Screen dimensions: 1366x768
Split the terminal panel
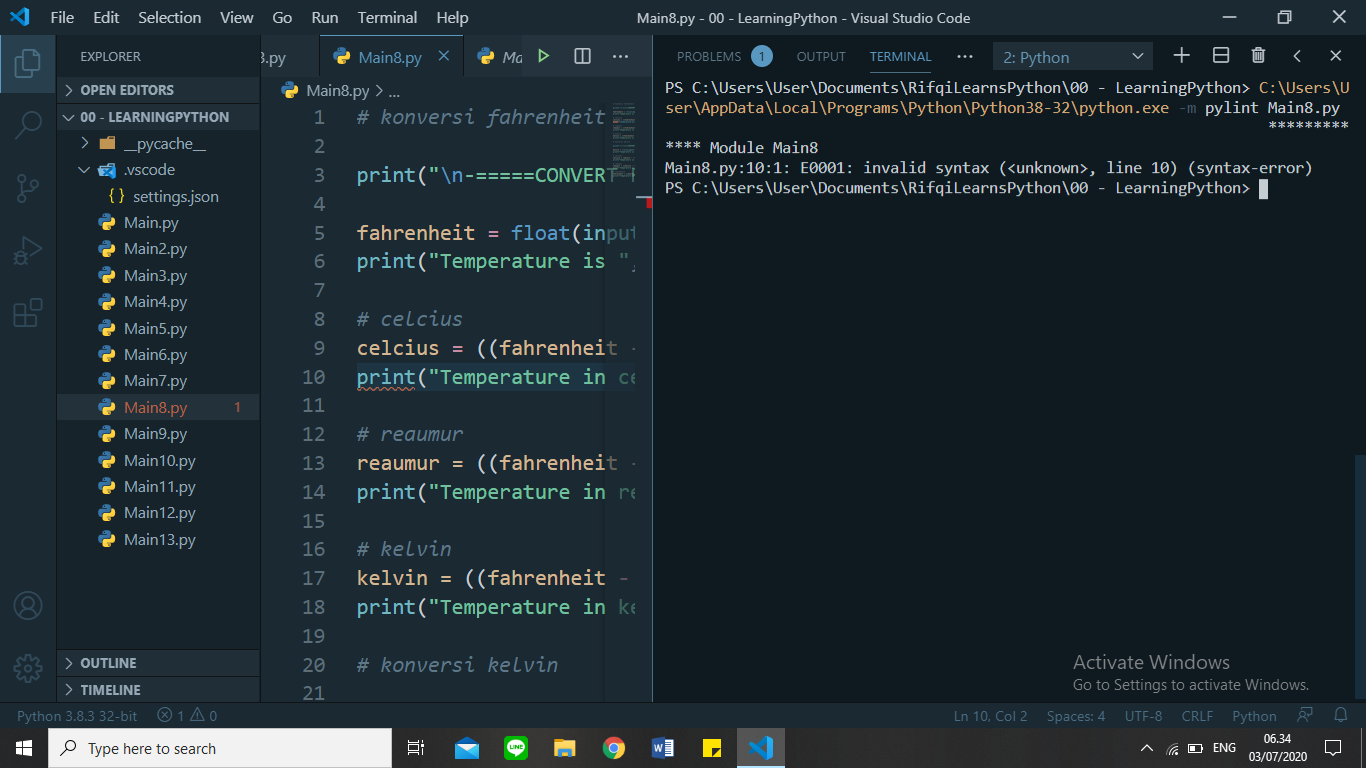coord(1220,56)
